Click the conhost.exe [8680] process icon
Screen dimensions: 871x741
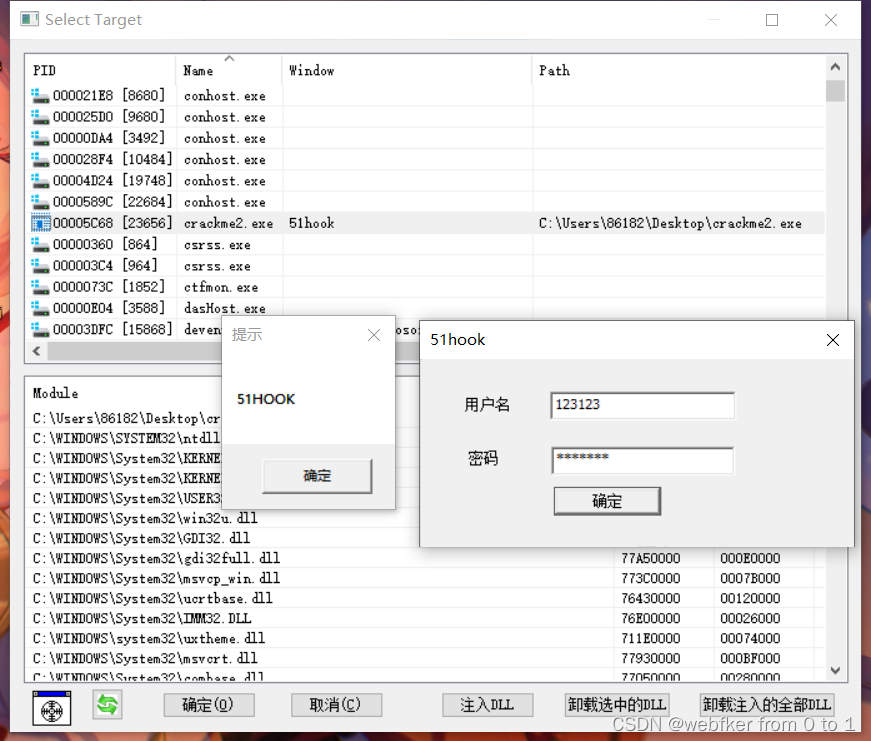38,96
